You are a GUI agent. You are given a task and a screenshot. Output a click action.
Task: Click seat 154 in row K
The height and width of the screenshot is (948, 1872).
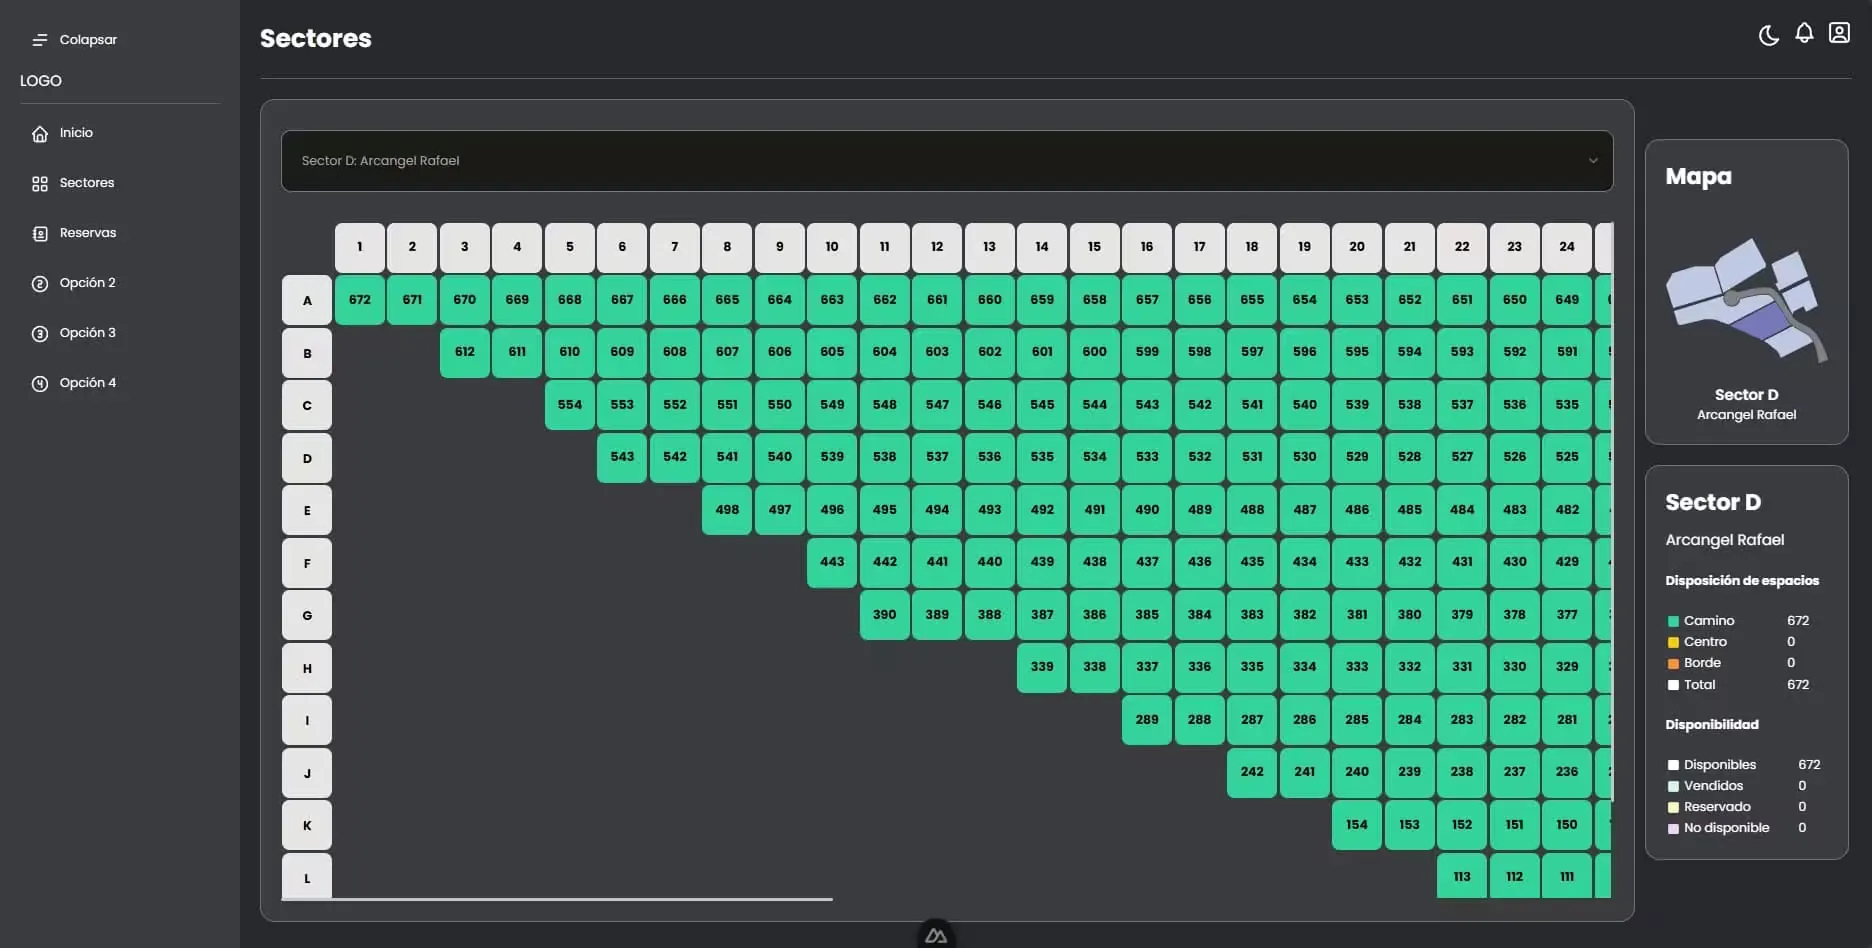click(1357, 824)
